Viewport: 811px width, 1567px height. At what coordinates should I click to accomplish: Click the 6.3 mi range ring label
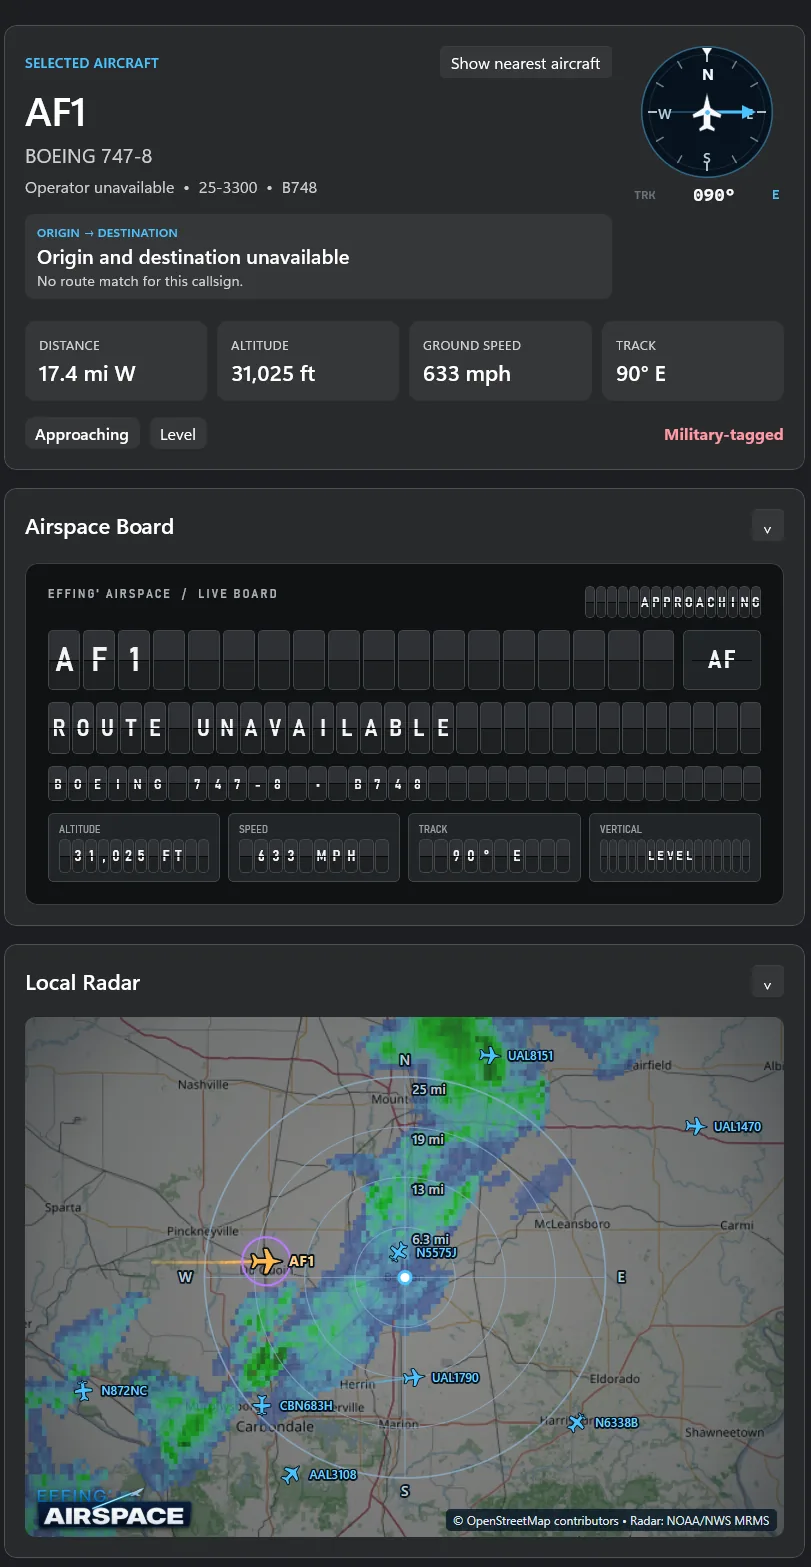[x=431, y=1239]
